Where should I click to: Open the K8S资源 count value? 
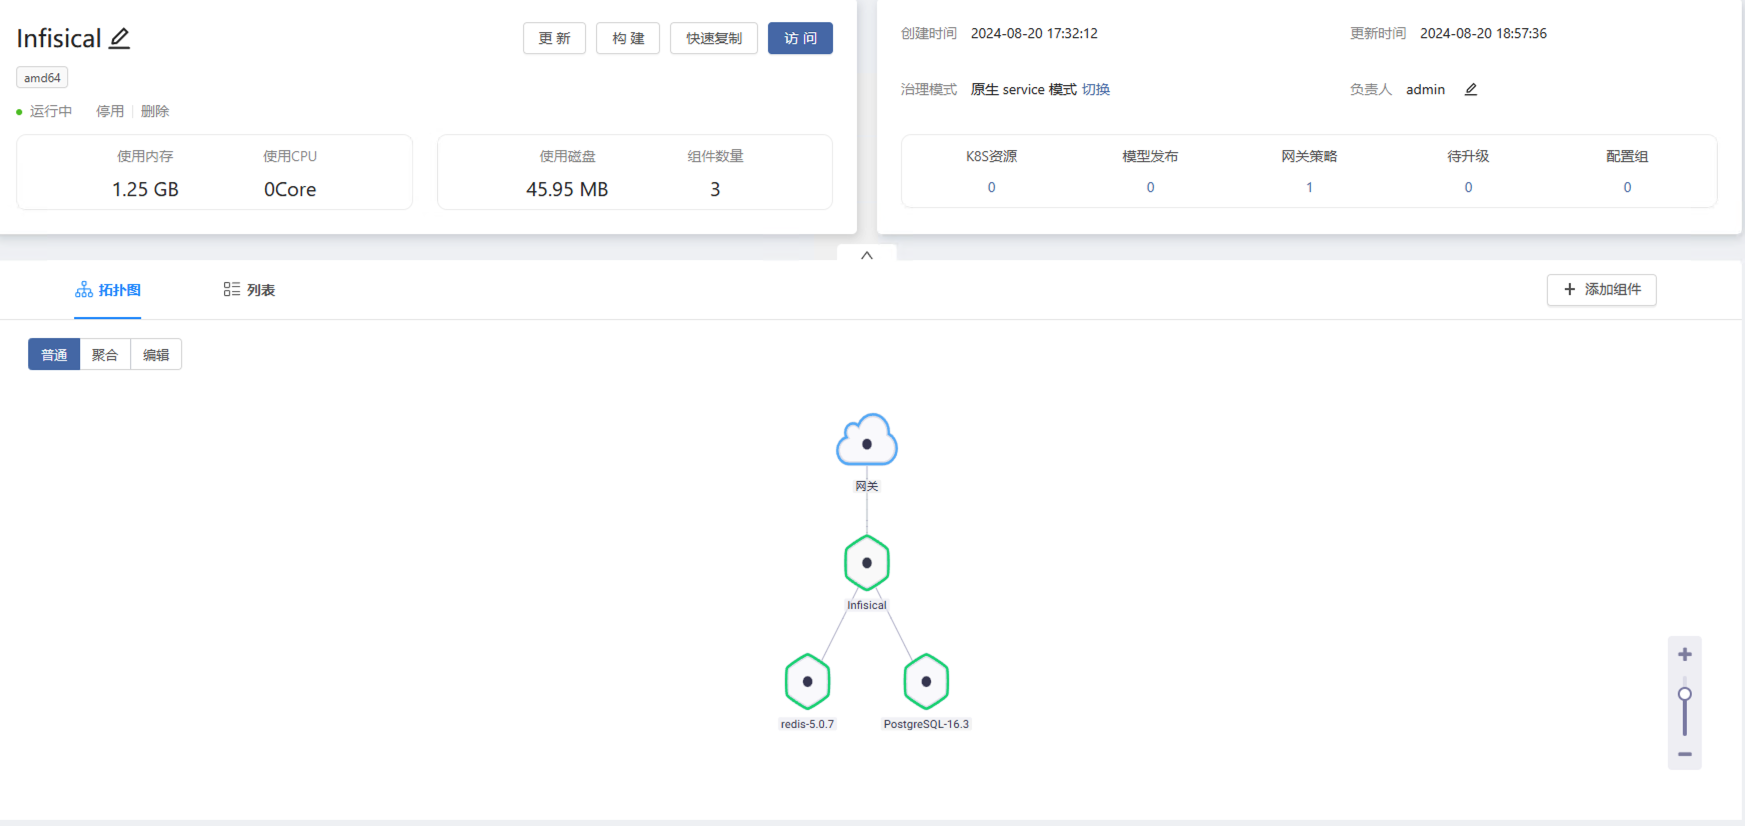coord(991,187)
